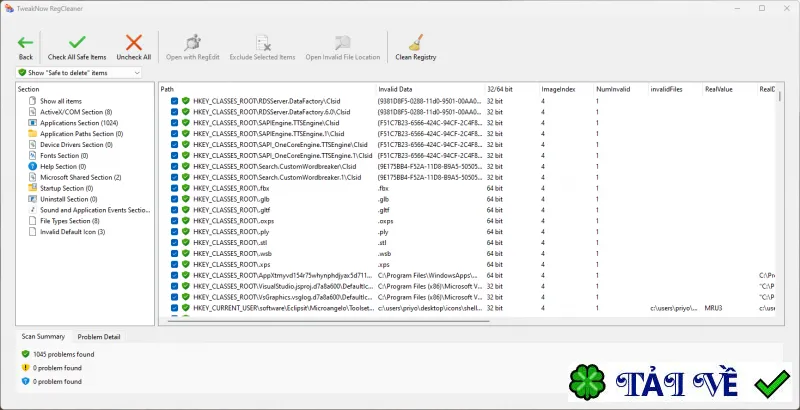
Task: Select the File Types Section icon
Action: pos(33,221)
